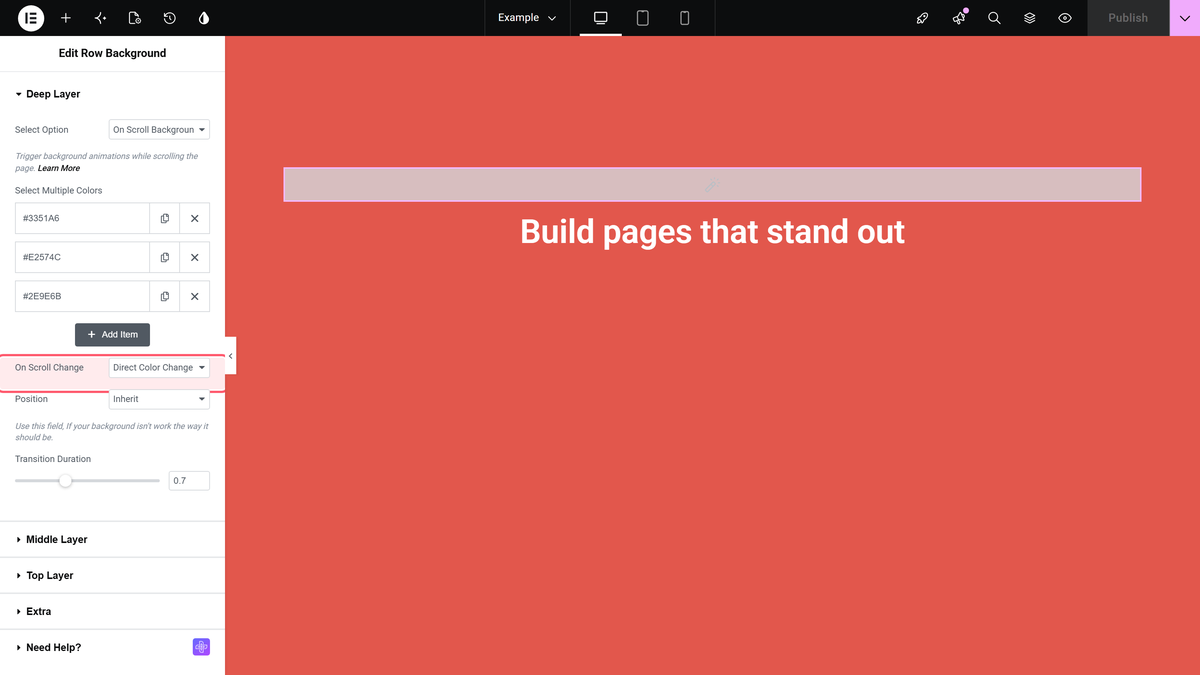Image resolution: width=1200 pixels, height=675 pixels.
Task: Open the rocket launch icon
Action: tap(923, 18)
